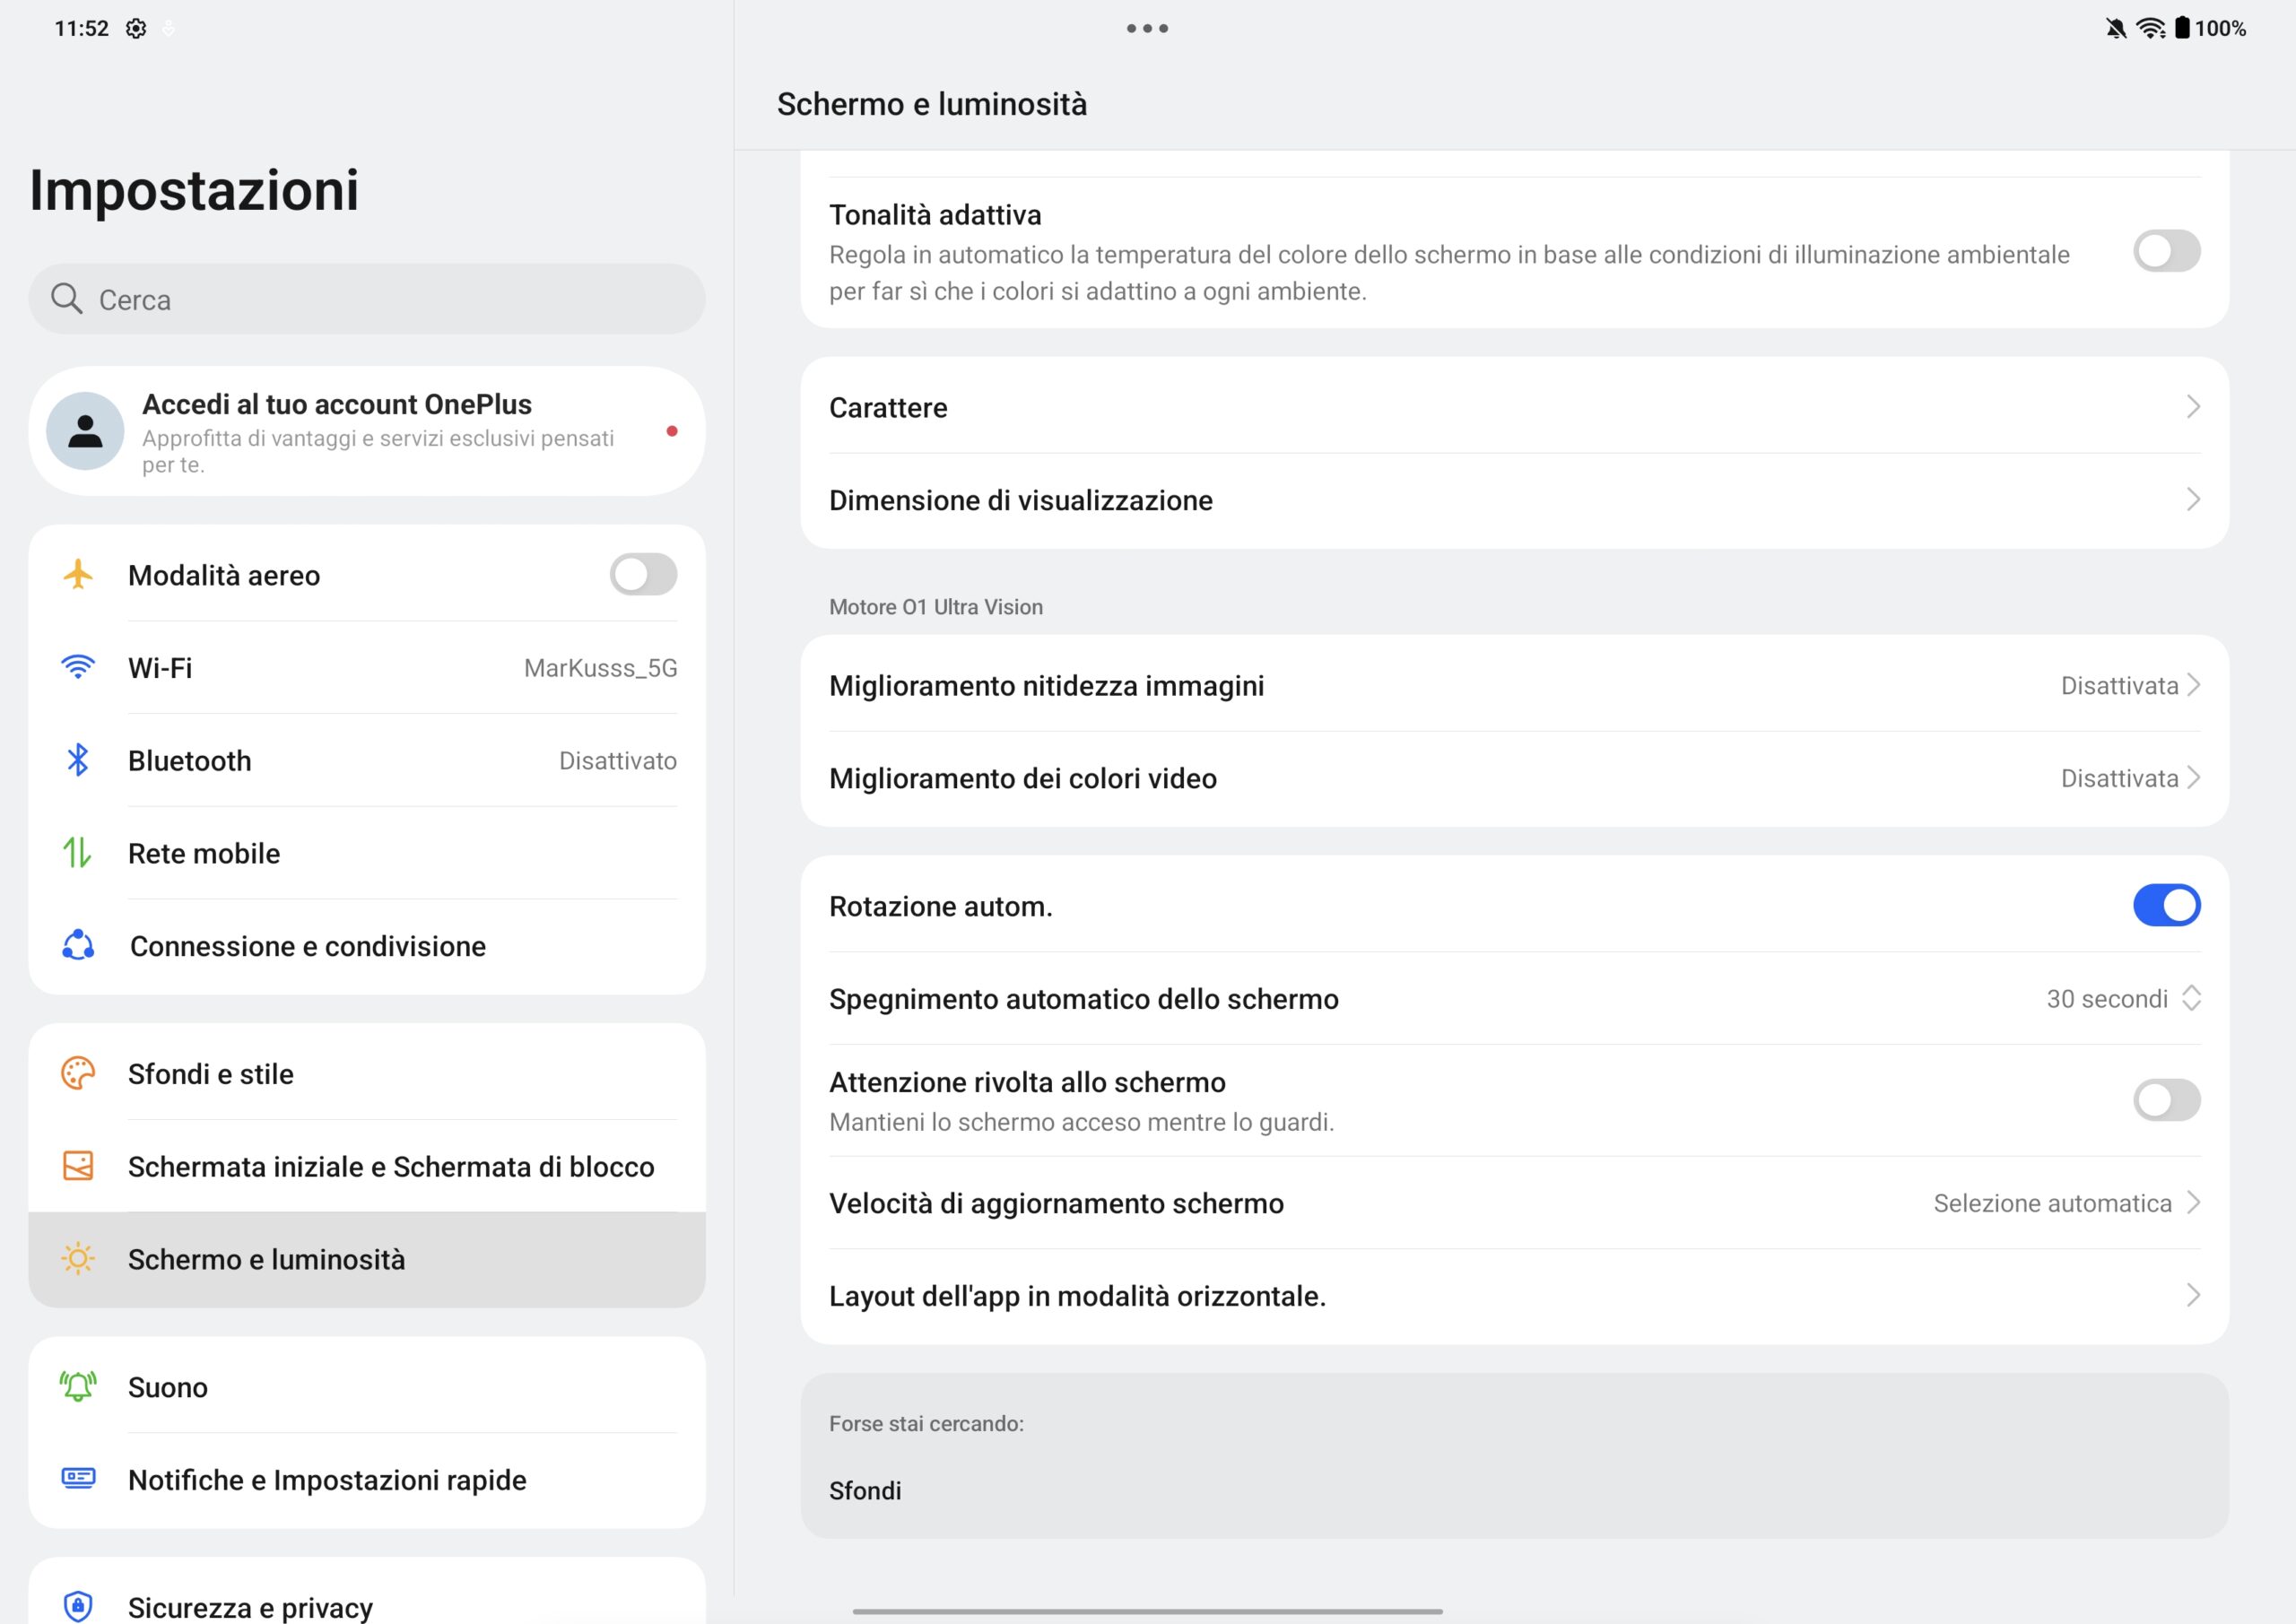This screenshot has width=2296, height=1624.
Task: Tap the Rete mobile arrows icon
Action: (x=78, y=853)
